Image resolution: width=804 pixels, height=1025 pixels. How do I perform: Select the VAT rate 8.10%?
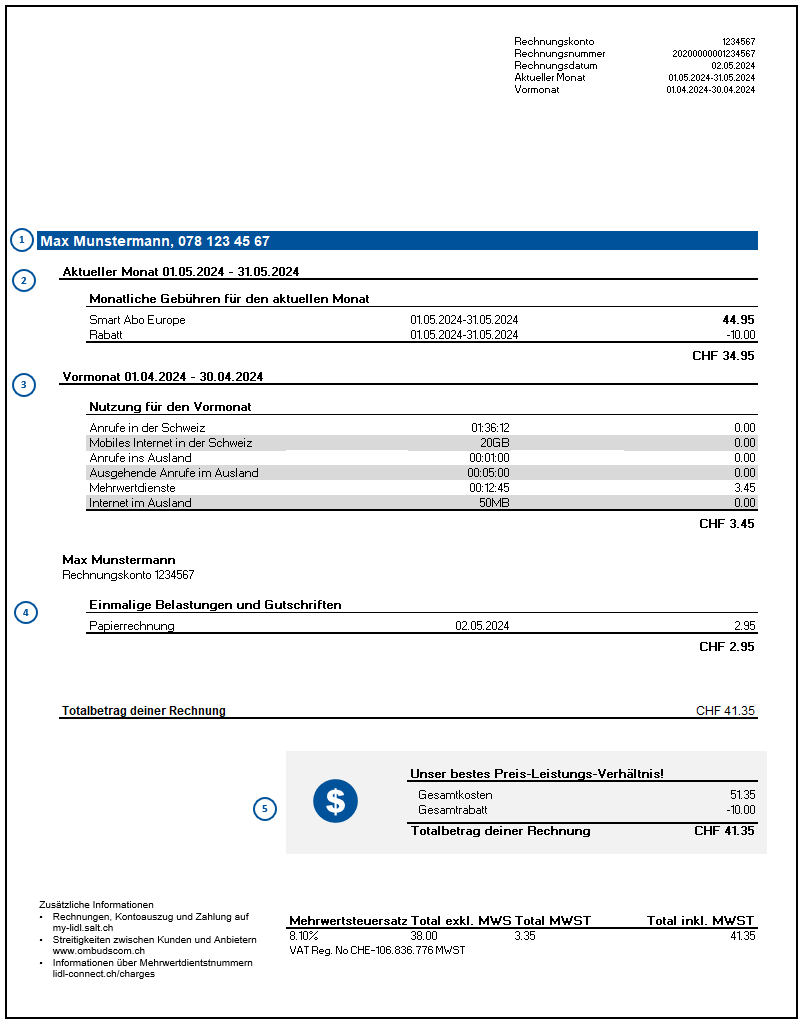click(x=303, y=936)
